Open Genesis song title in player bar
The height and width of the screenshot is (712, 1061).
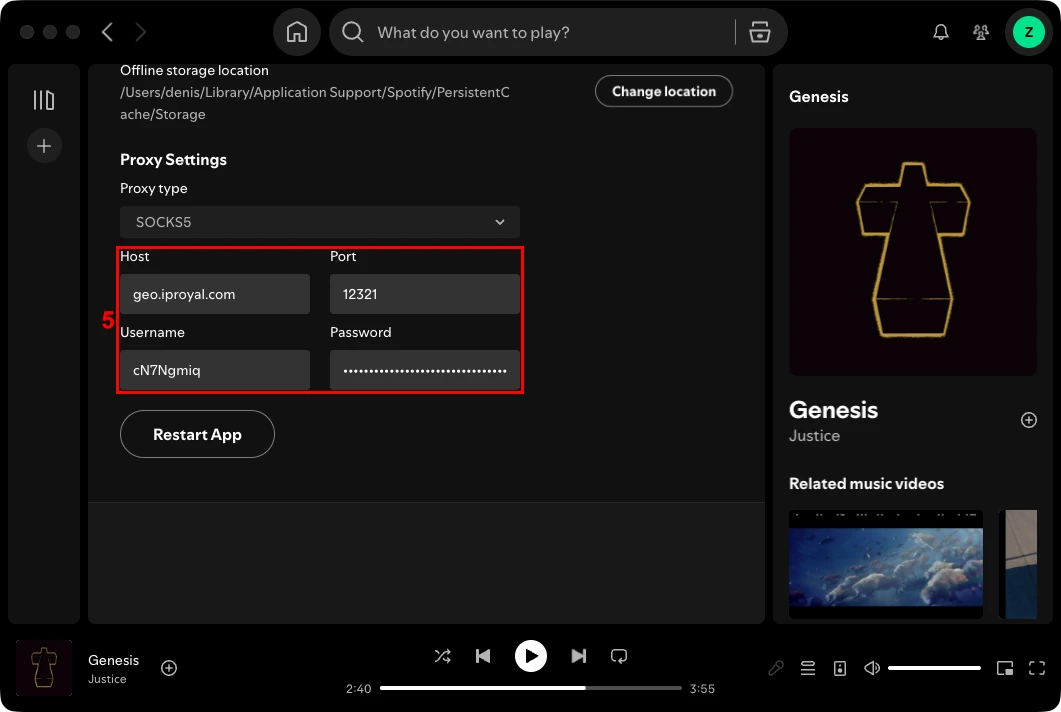click(x=113, y=660)
